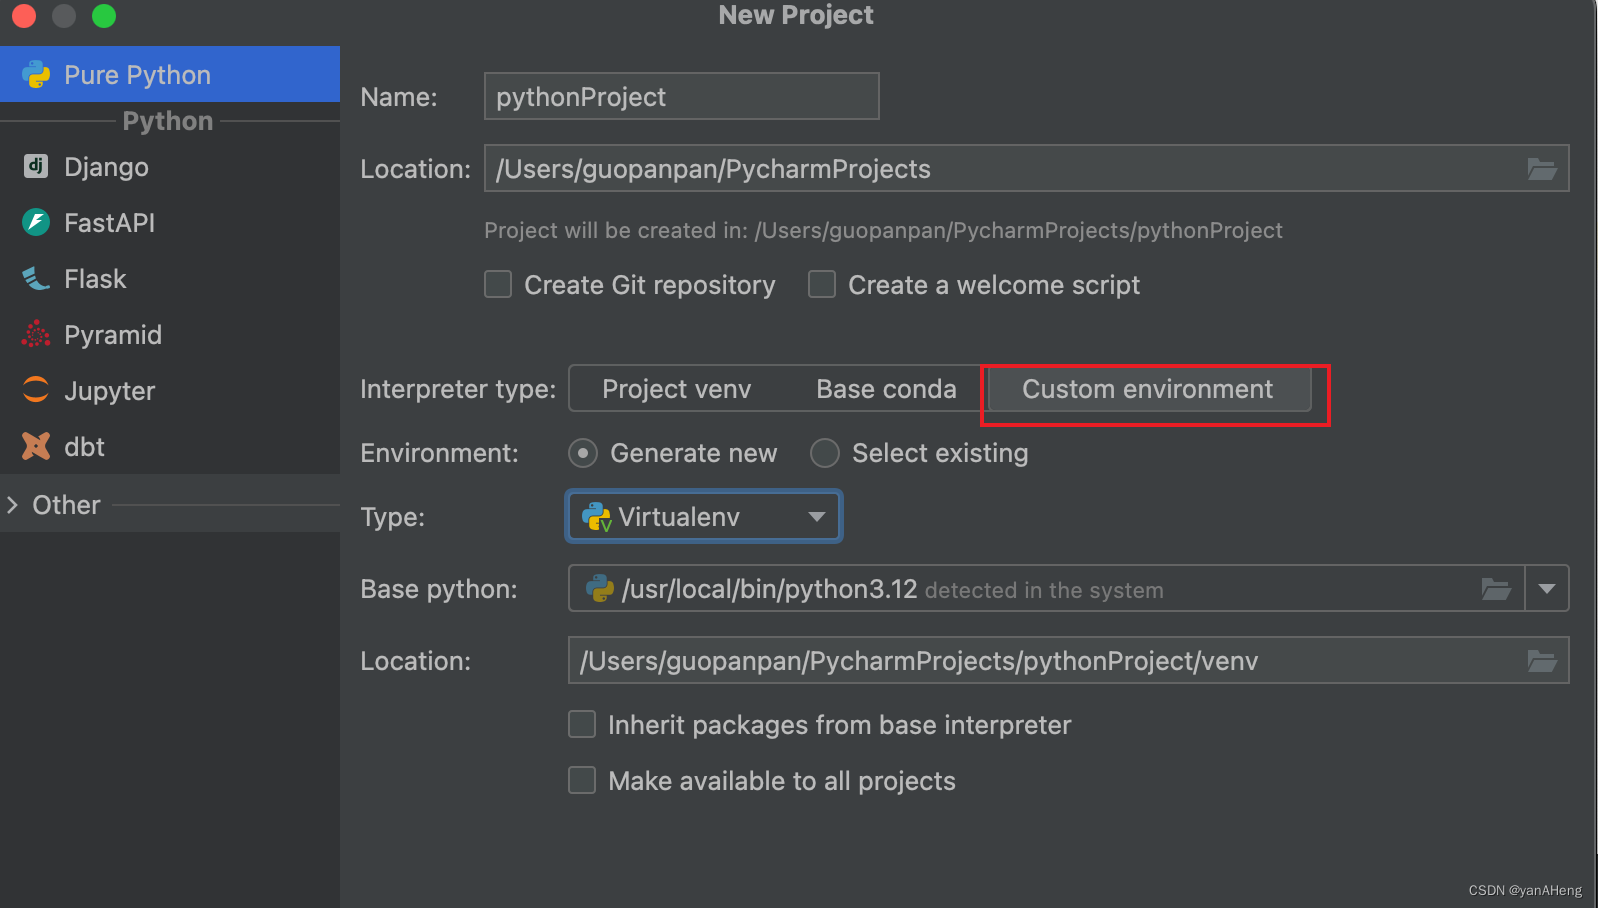
Task: Browse folder icon in Base python field
Action: [x=1496, y=589]
